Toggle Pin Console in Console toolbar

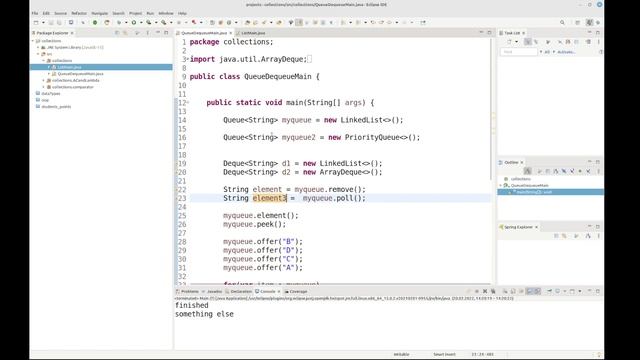550,291
